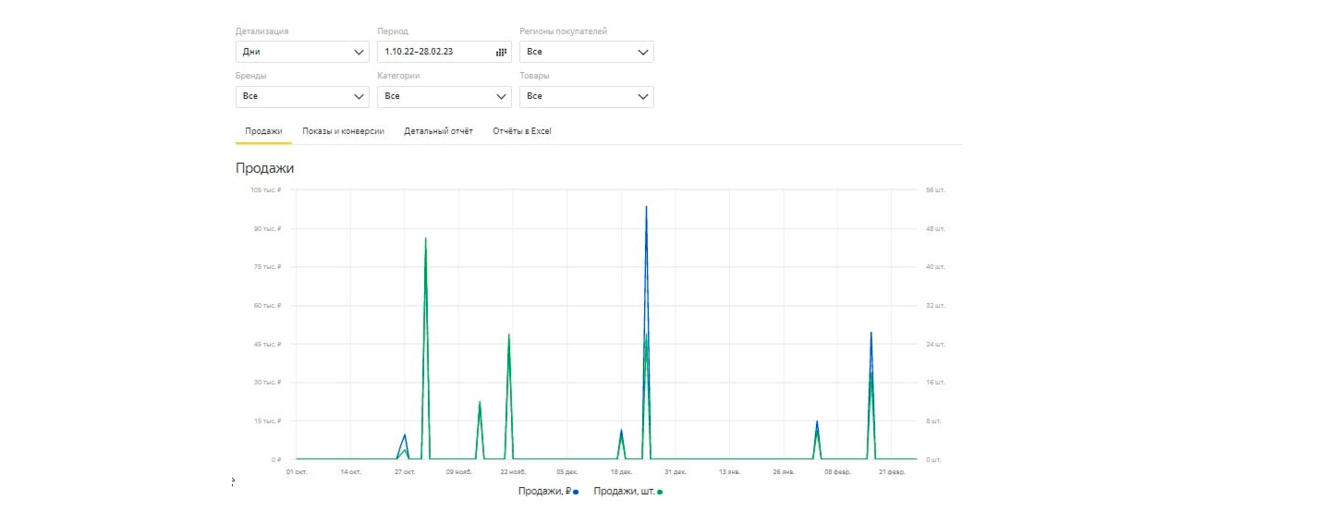Click the small peak before 08 февр.

click(817, 421)
